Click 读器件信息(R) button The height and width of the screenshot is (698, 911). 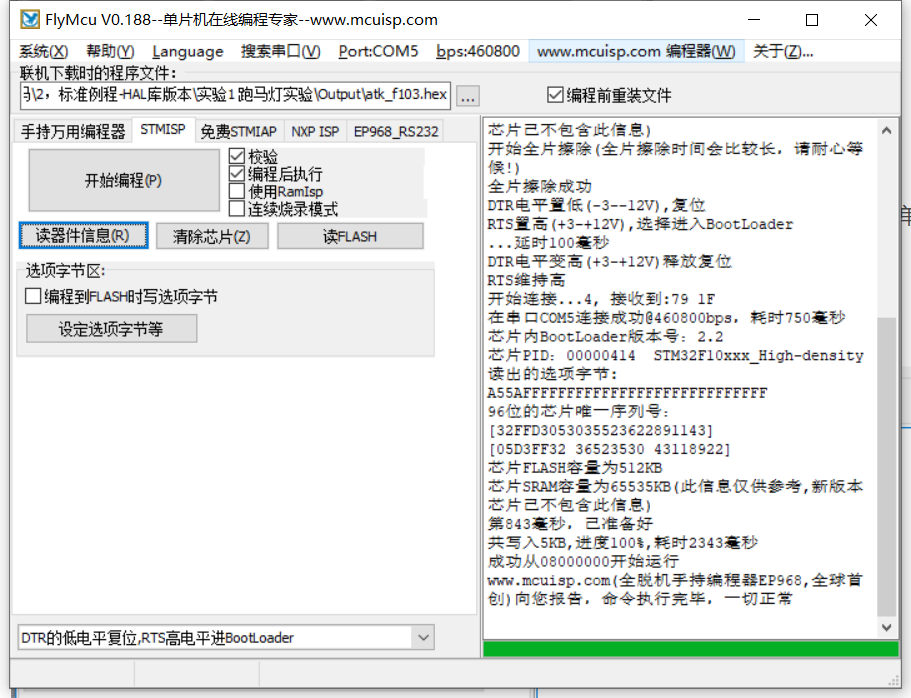(83, 235)
